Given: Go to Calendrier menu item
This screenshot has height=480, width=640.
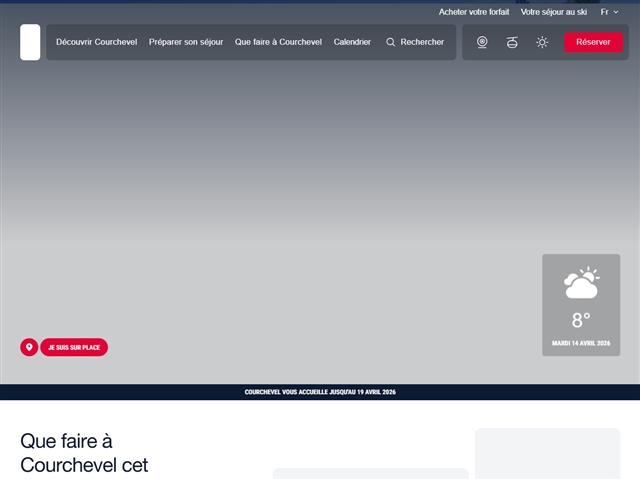Looking at the screenshot, I should click(352, 42).
